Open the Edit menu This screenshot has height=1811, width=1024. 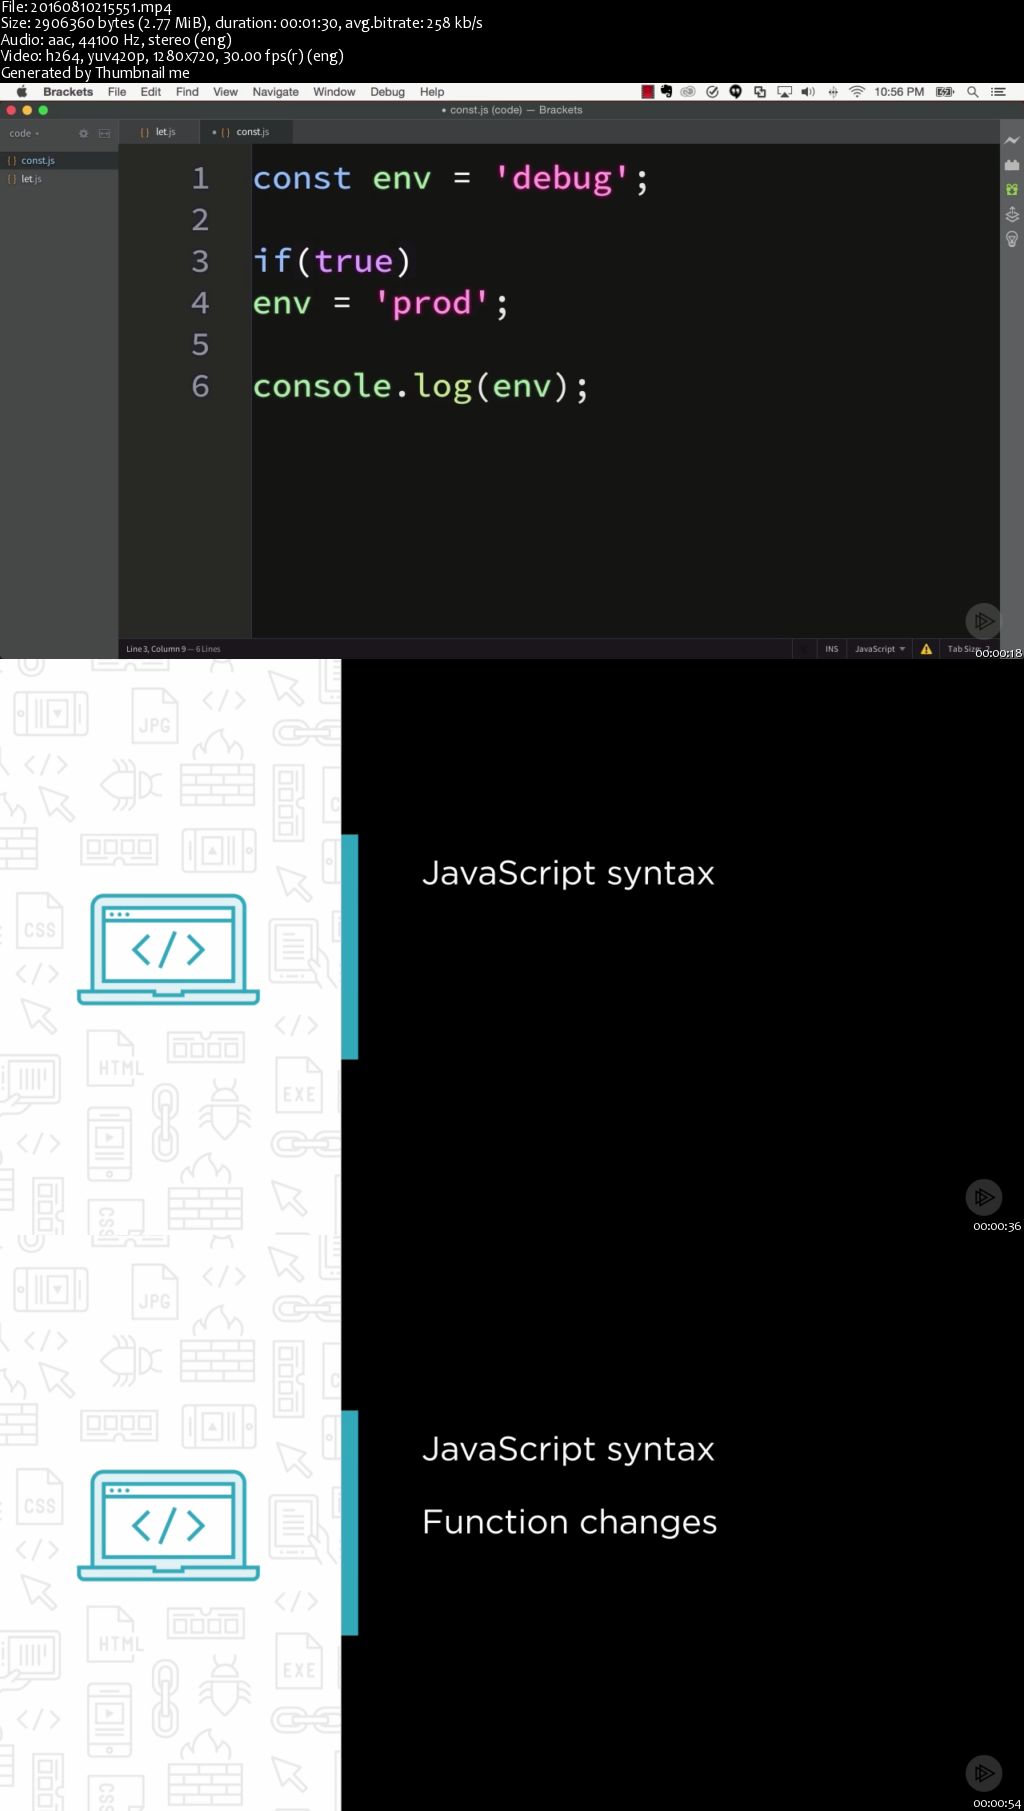pyautogui.click(x=151, y=92)
